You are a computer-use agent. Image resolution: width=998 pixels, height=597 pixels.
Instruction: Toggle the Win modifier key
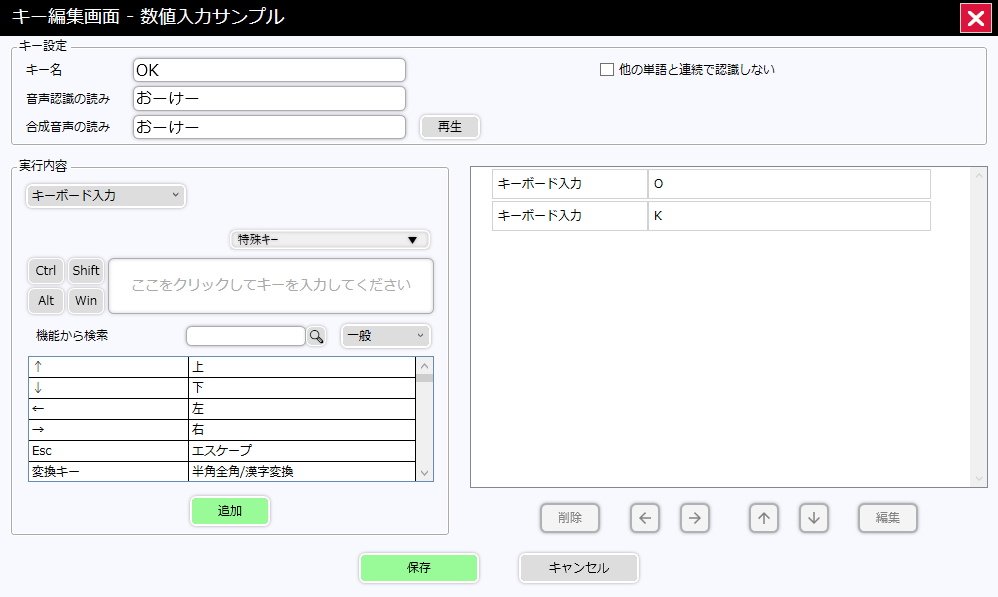[86, 300]
